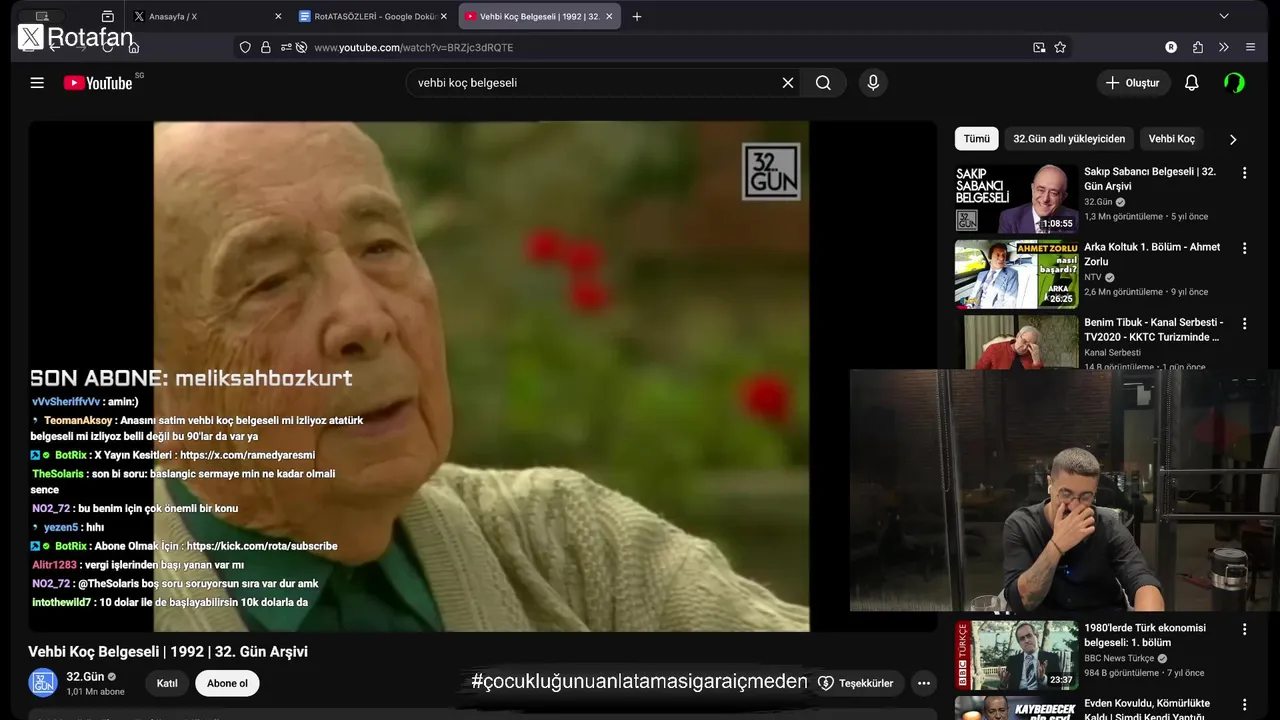Open the Sakıp Sabancı Belgeseli title link
This screenshot has width=1280, height=720.
click(x=1150, y=179)
